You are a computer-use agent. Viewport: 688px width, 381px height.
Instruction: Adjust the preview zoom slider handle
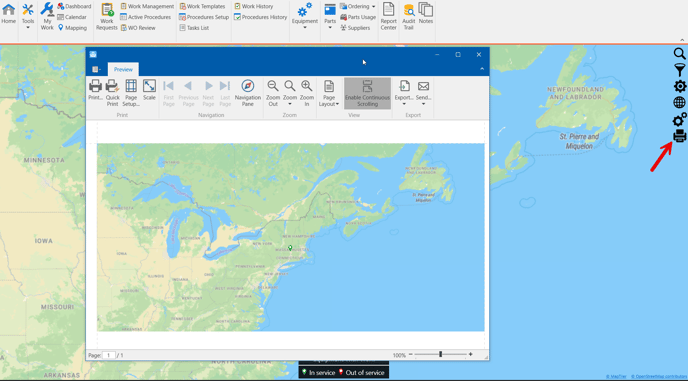click(x=440, y=354)
